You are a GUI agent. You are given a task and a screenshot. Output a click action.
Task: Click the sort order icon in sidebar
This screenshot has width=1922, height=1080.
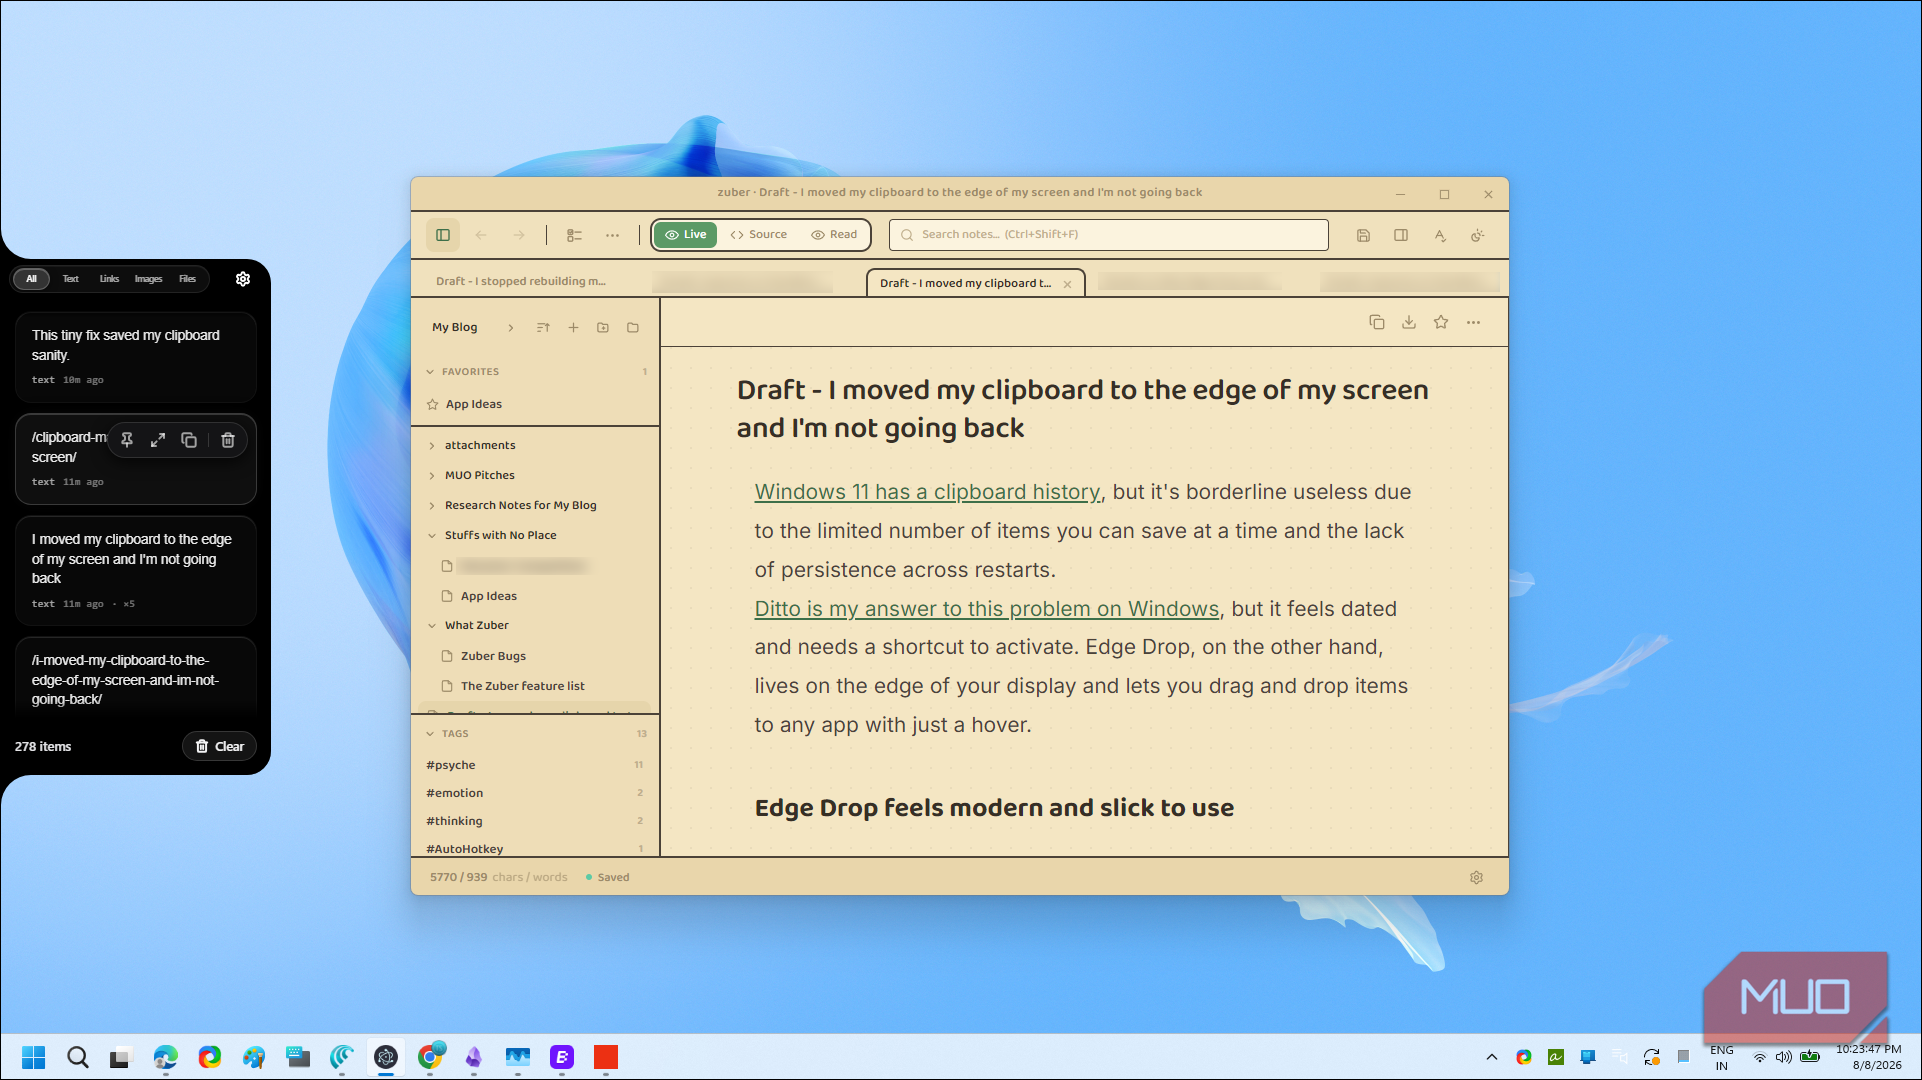point(543,328)
